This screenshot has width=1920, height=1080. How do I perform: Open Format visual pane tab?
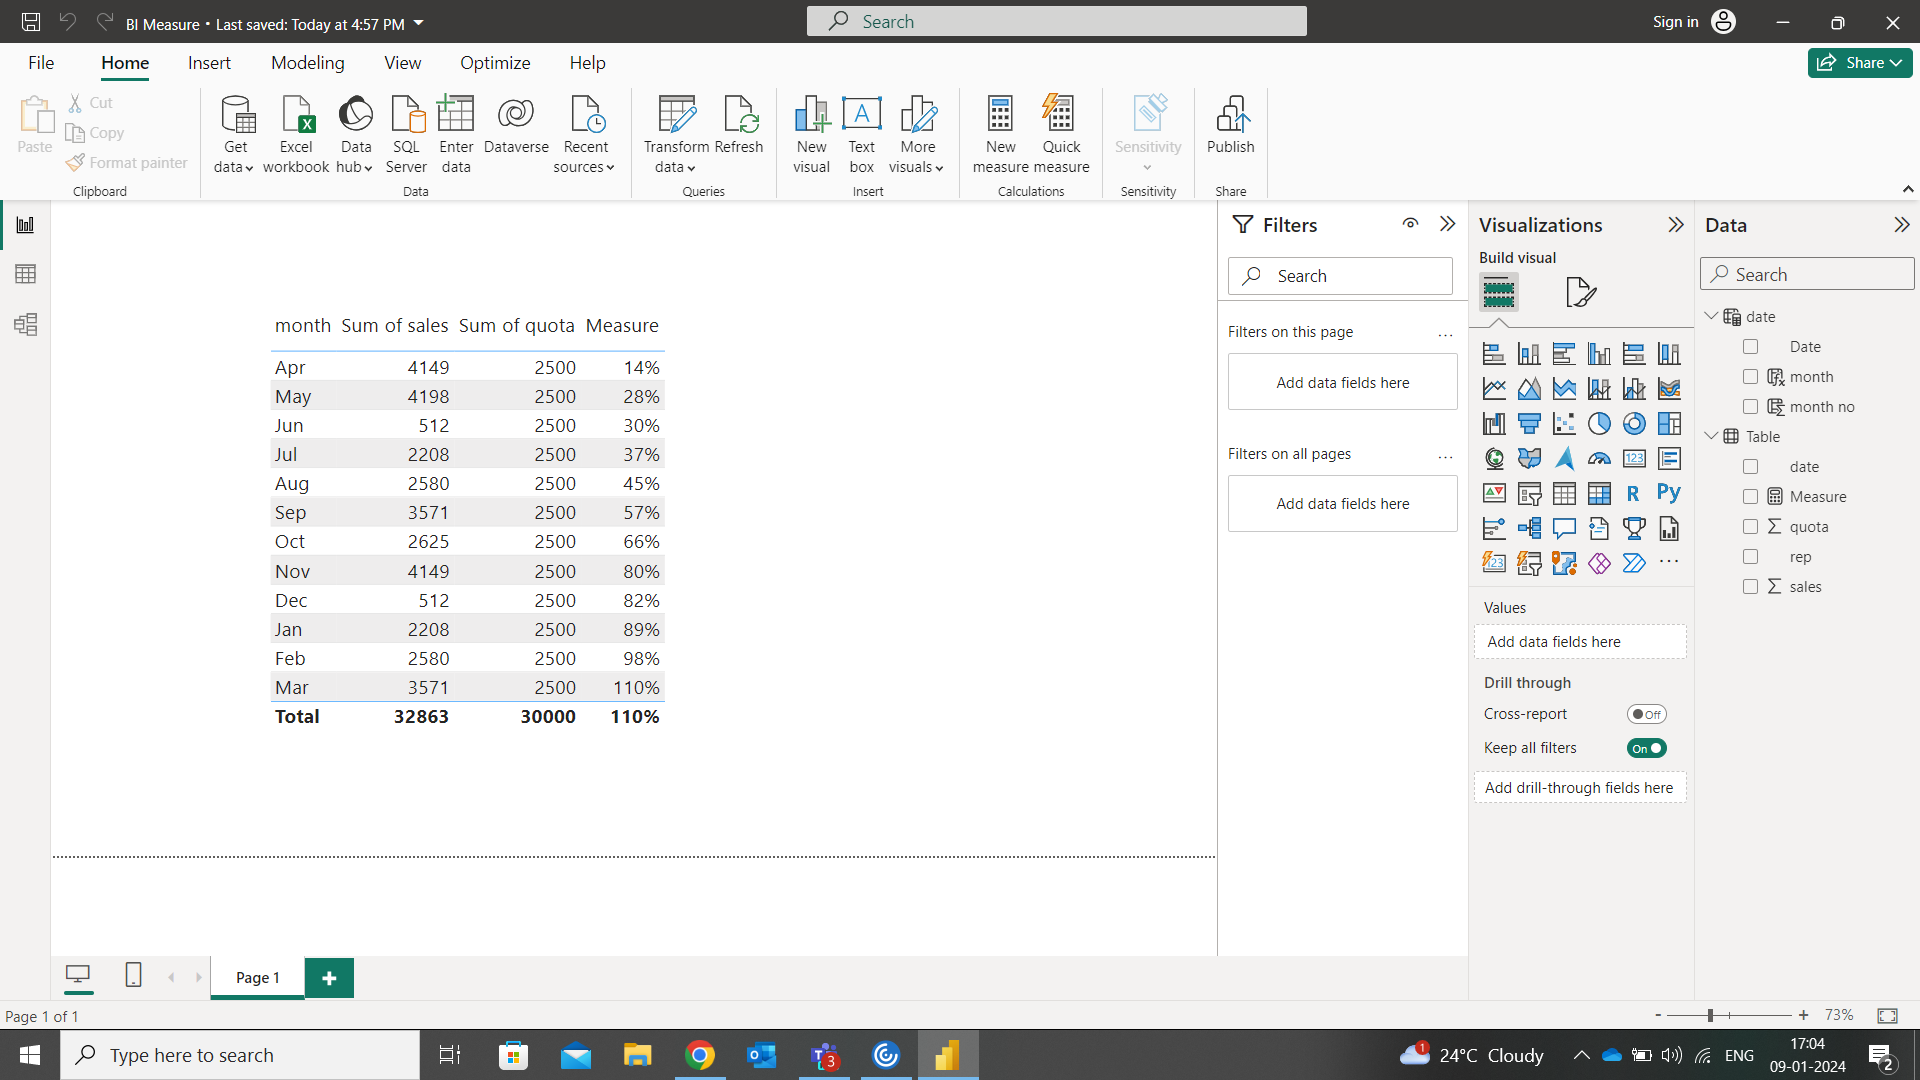point(1580,292)
